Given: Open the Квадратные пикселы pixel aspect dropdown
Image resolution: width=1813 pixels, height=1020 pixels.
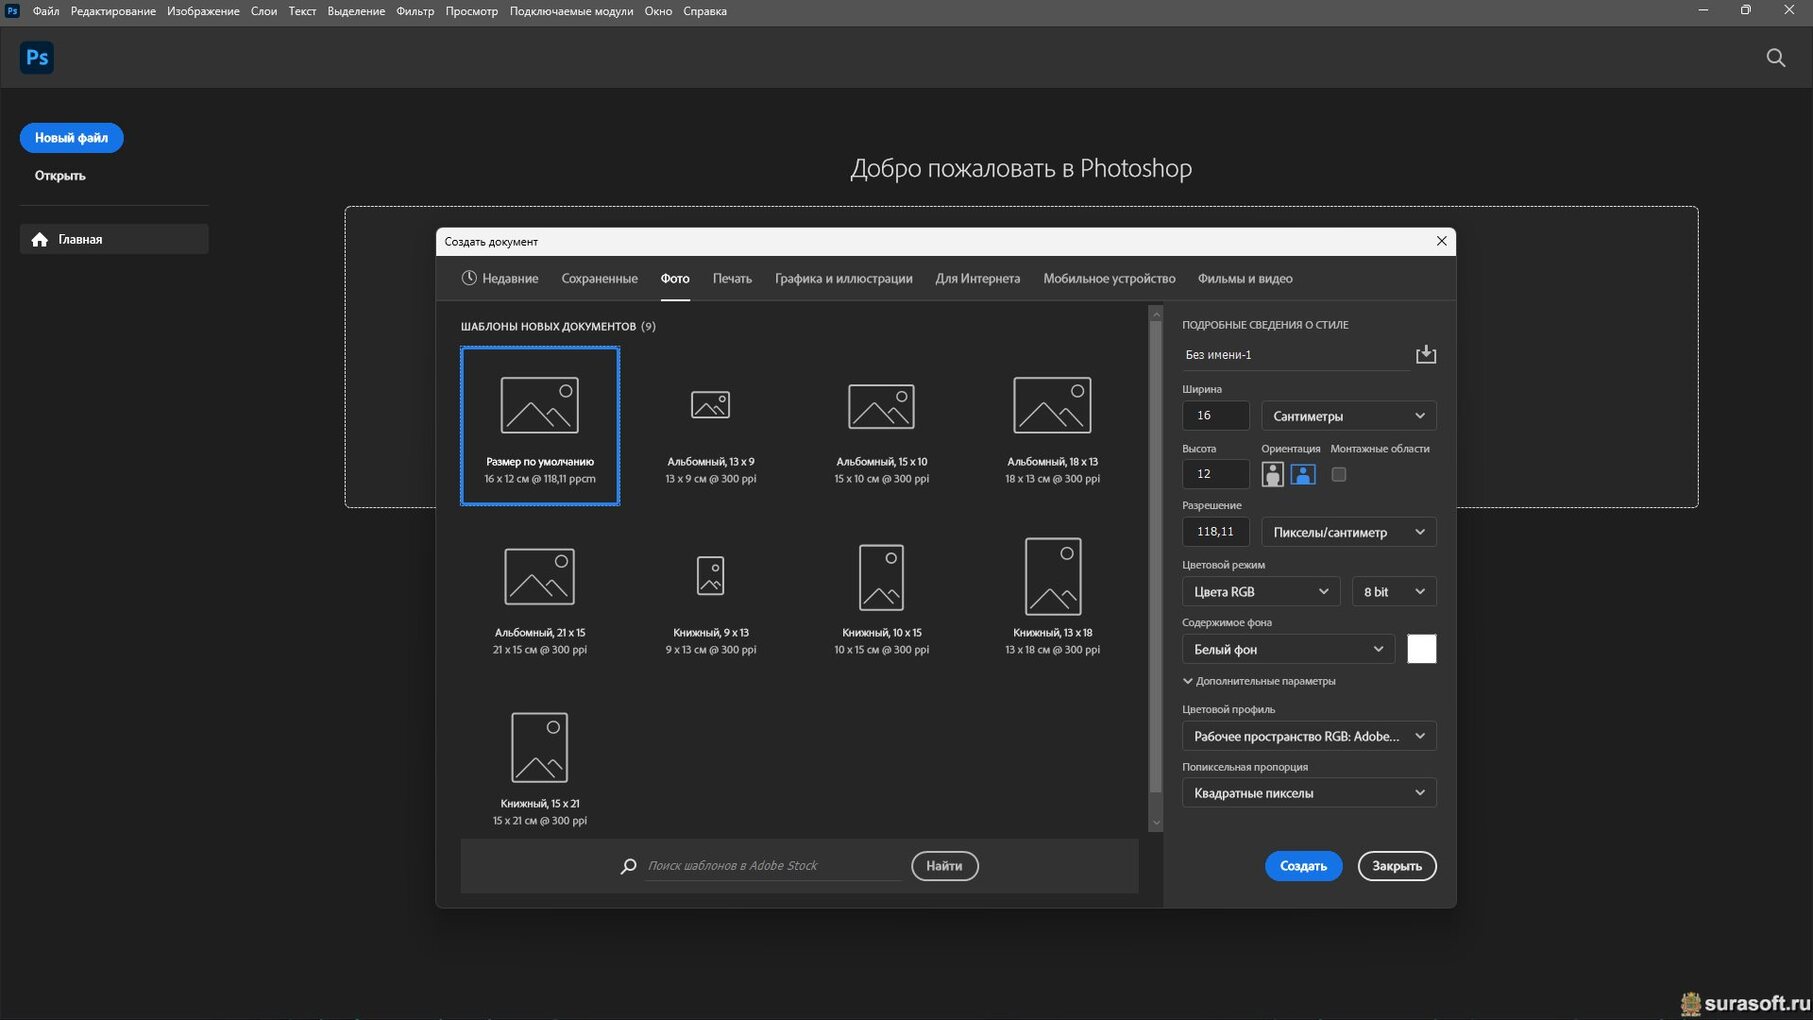Looking at the screenshot, I should [1309, 793].
